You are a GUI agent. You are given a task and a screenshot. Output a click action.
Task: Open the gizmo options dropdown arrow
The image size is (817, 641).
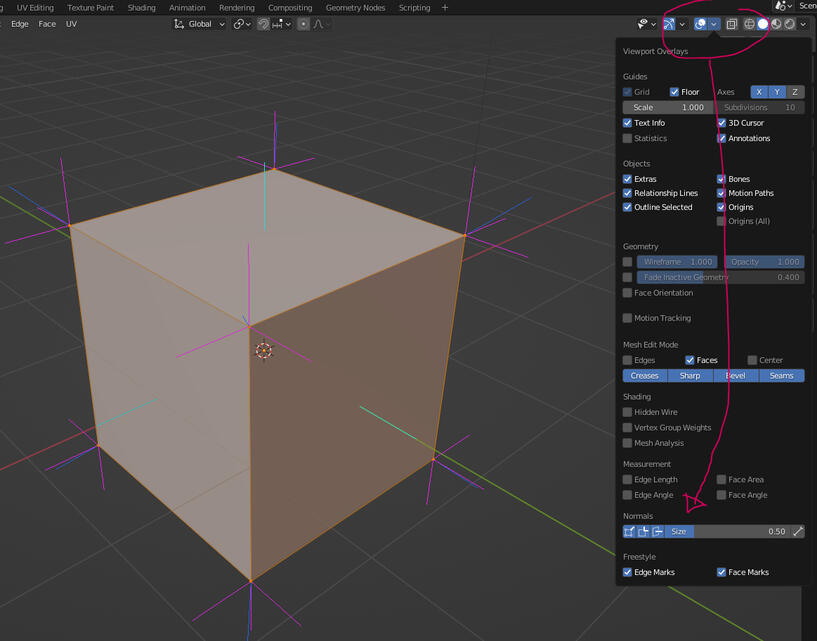[x=682, y=24]
